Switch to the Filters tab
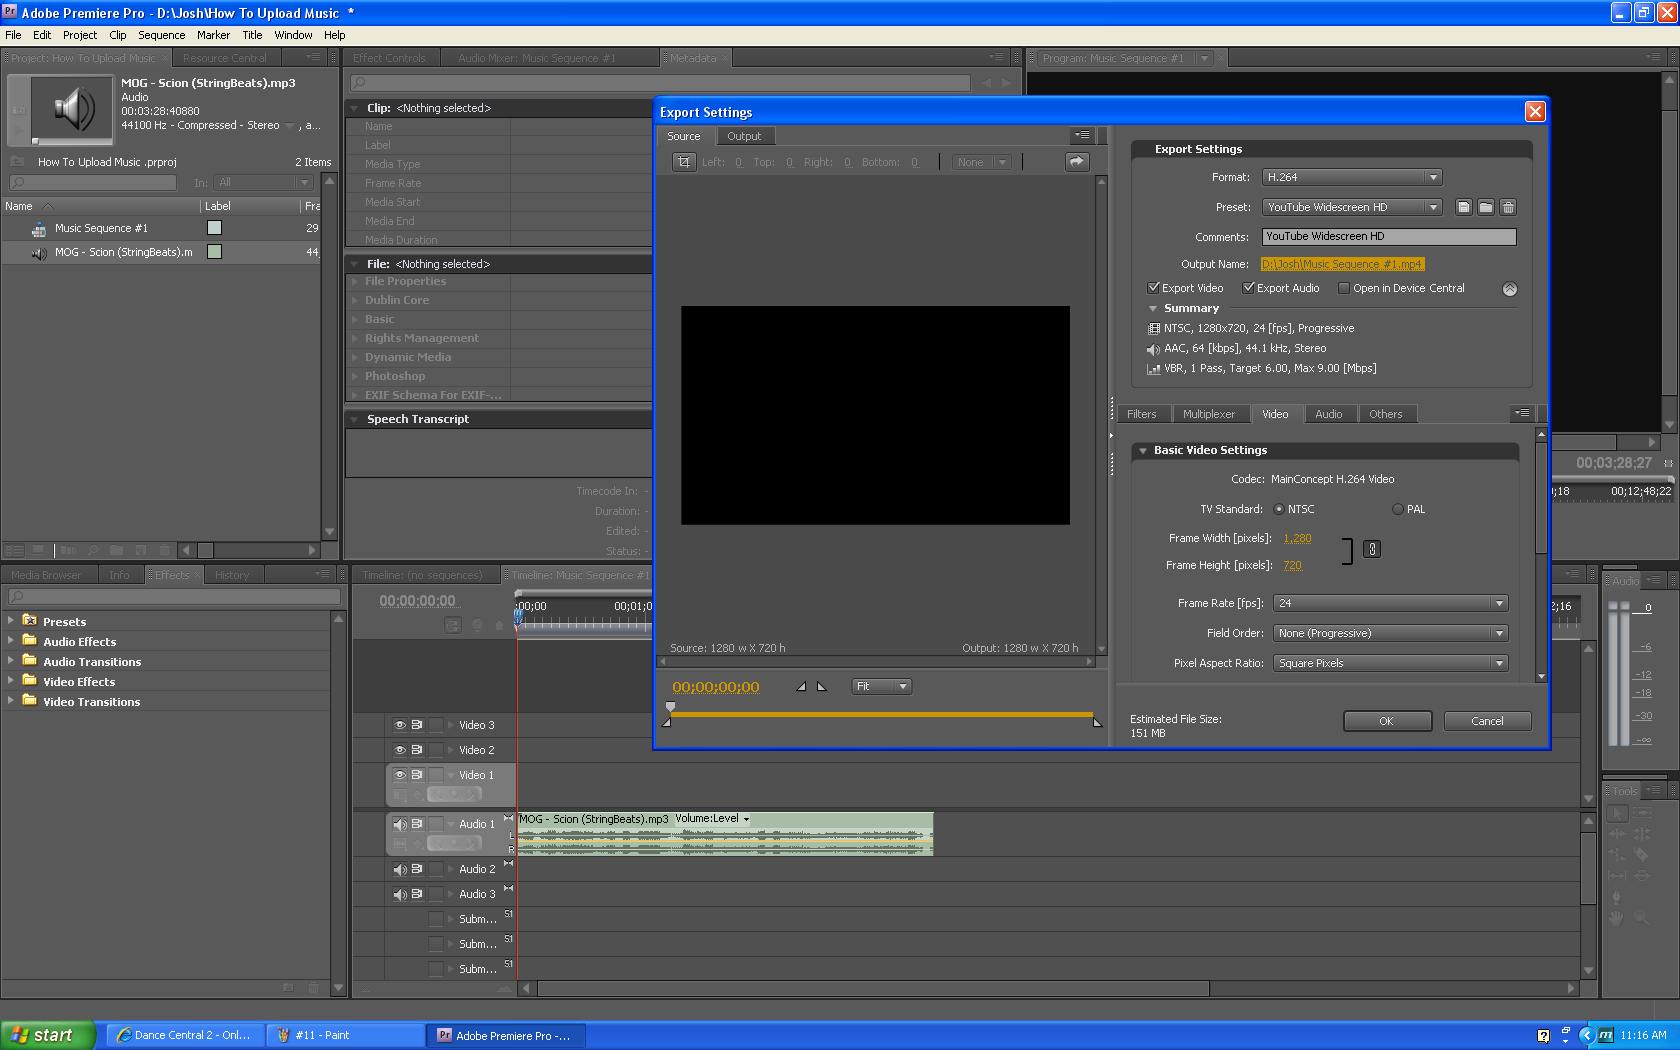 tap(1142, 414)
